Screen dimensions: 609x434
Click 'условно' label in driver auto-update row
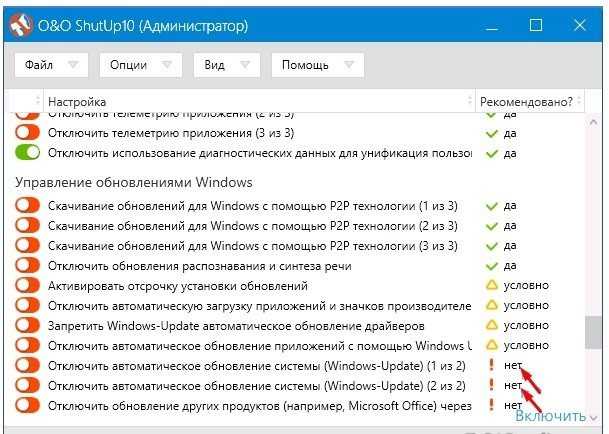pyautogui.click(x=526, y=325)
